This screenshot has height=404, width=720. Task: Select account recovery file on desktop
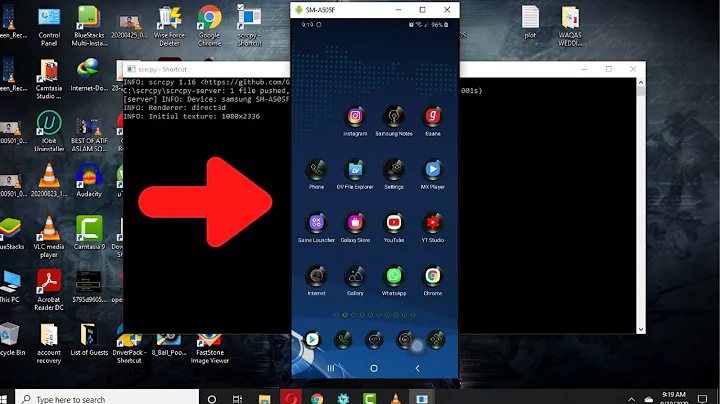tap(49, 343)
